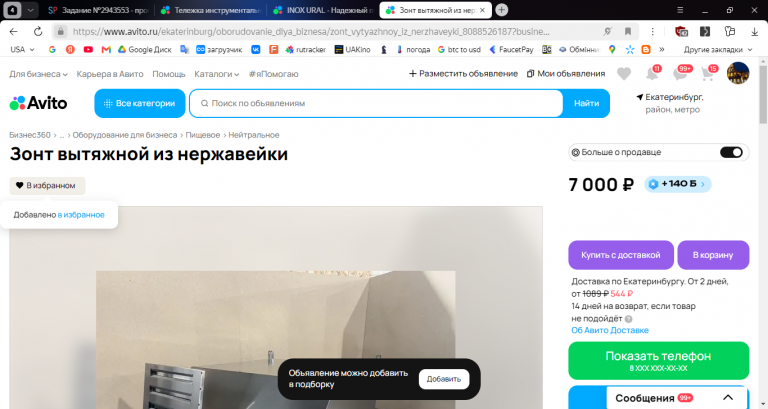Click the Avito logo
Screen dimensions: 768x409
coord(38,103)
